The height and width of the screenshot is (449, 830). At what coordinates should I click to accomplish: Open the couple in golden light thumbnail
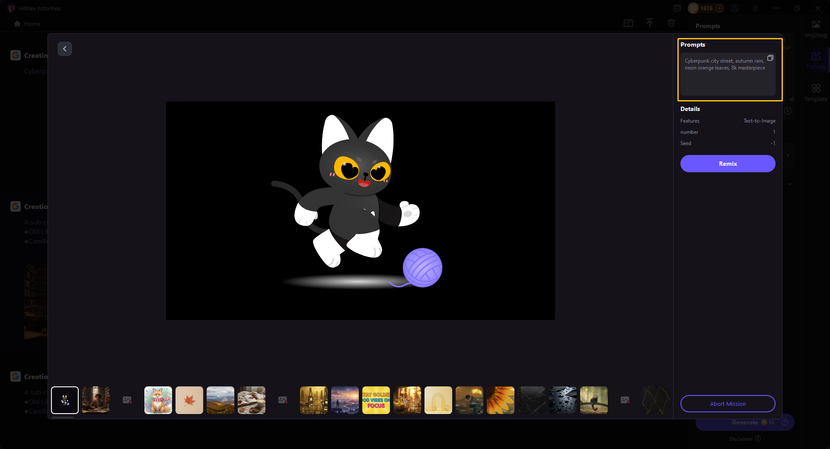click(470, 400)
